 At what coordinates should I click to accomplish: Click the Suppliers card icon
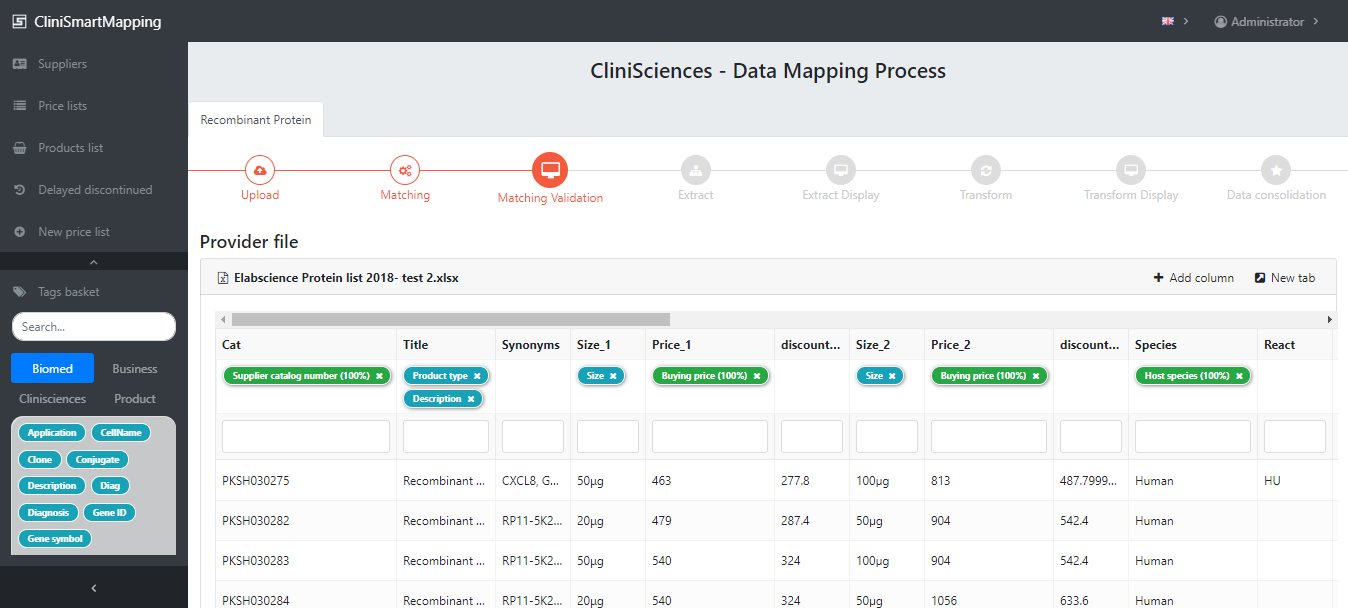pyautogui.click(x=19, y=64)
